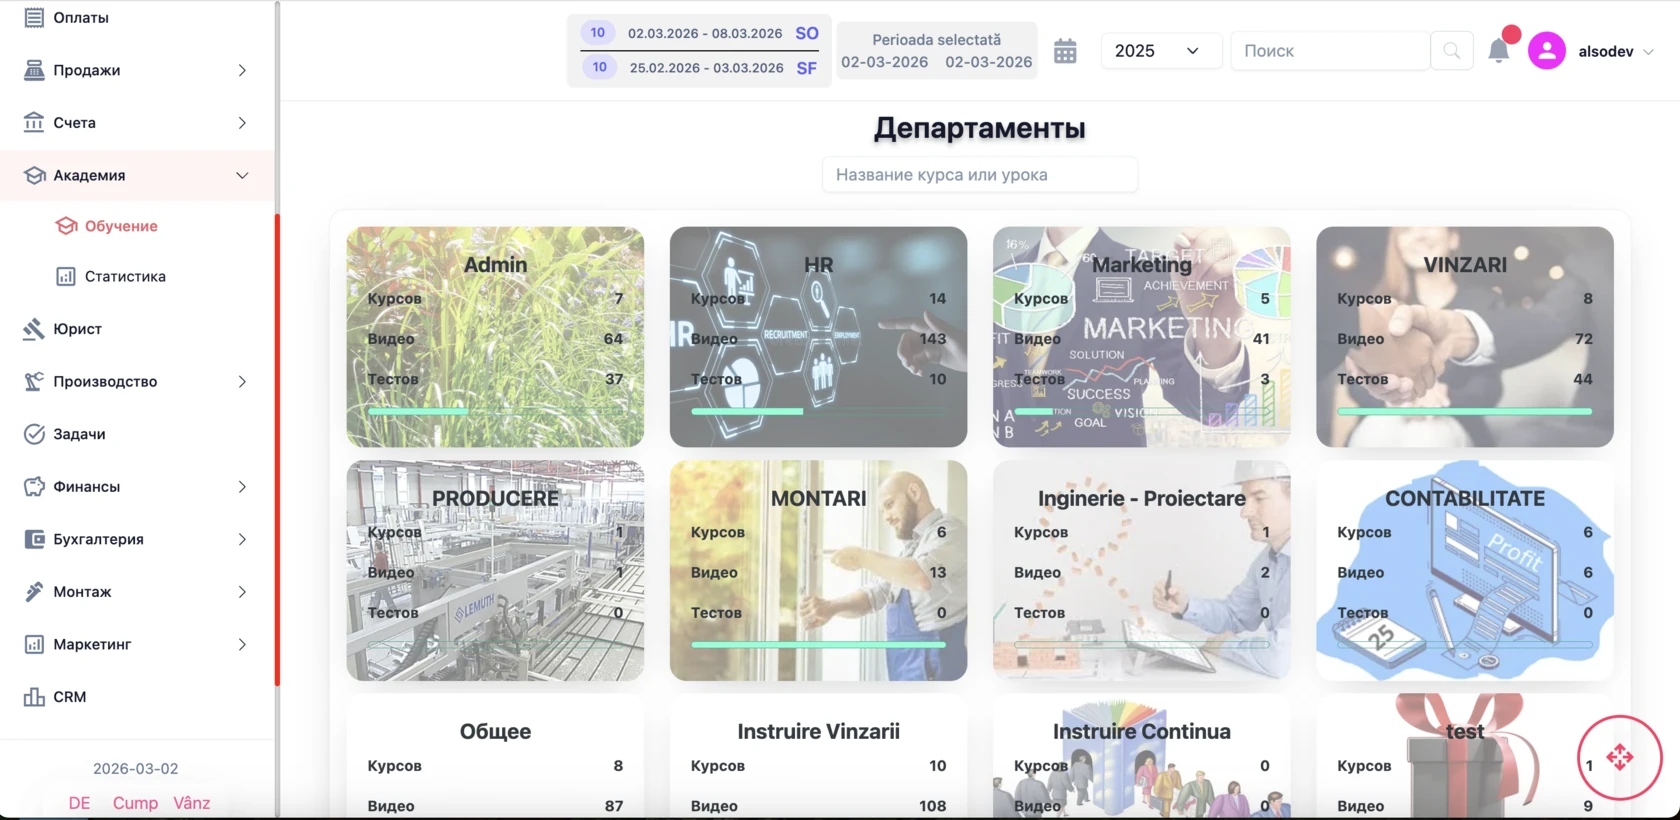This screenshot has height=820, width=1680.
Task: Click the SF period link
Action: coord(807,68)
